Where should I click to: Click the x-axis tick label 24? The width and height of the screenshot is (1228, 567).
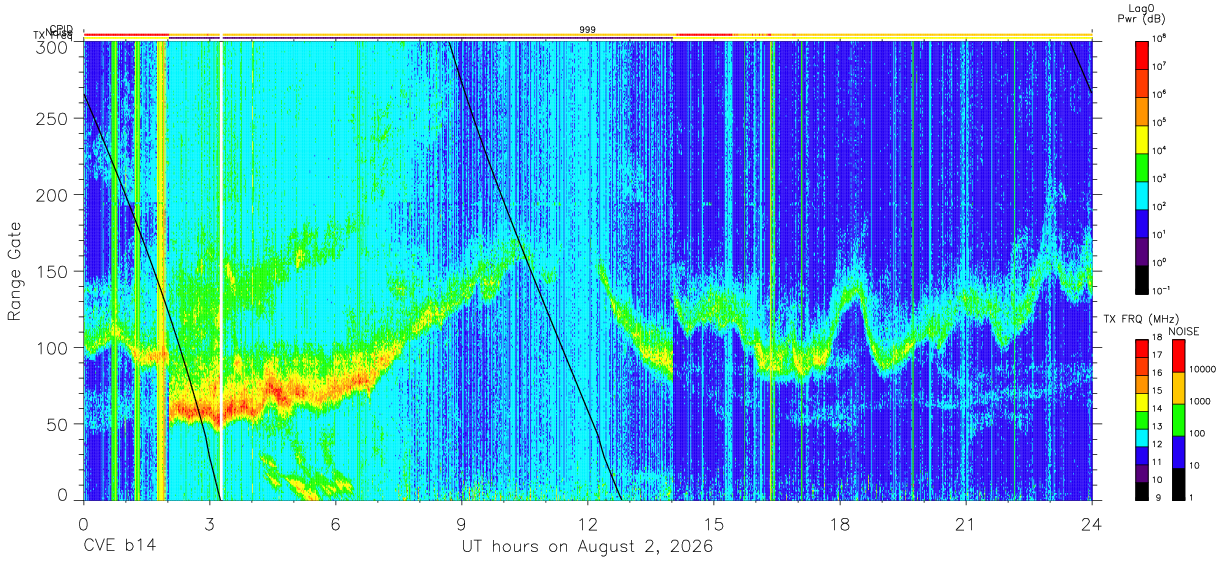[x=1092, y=525]
